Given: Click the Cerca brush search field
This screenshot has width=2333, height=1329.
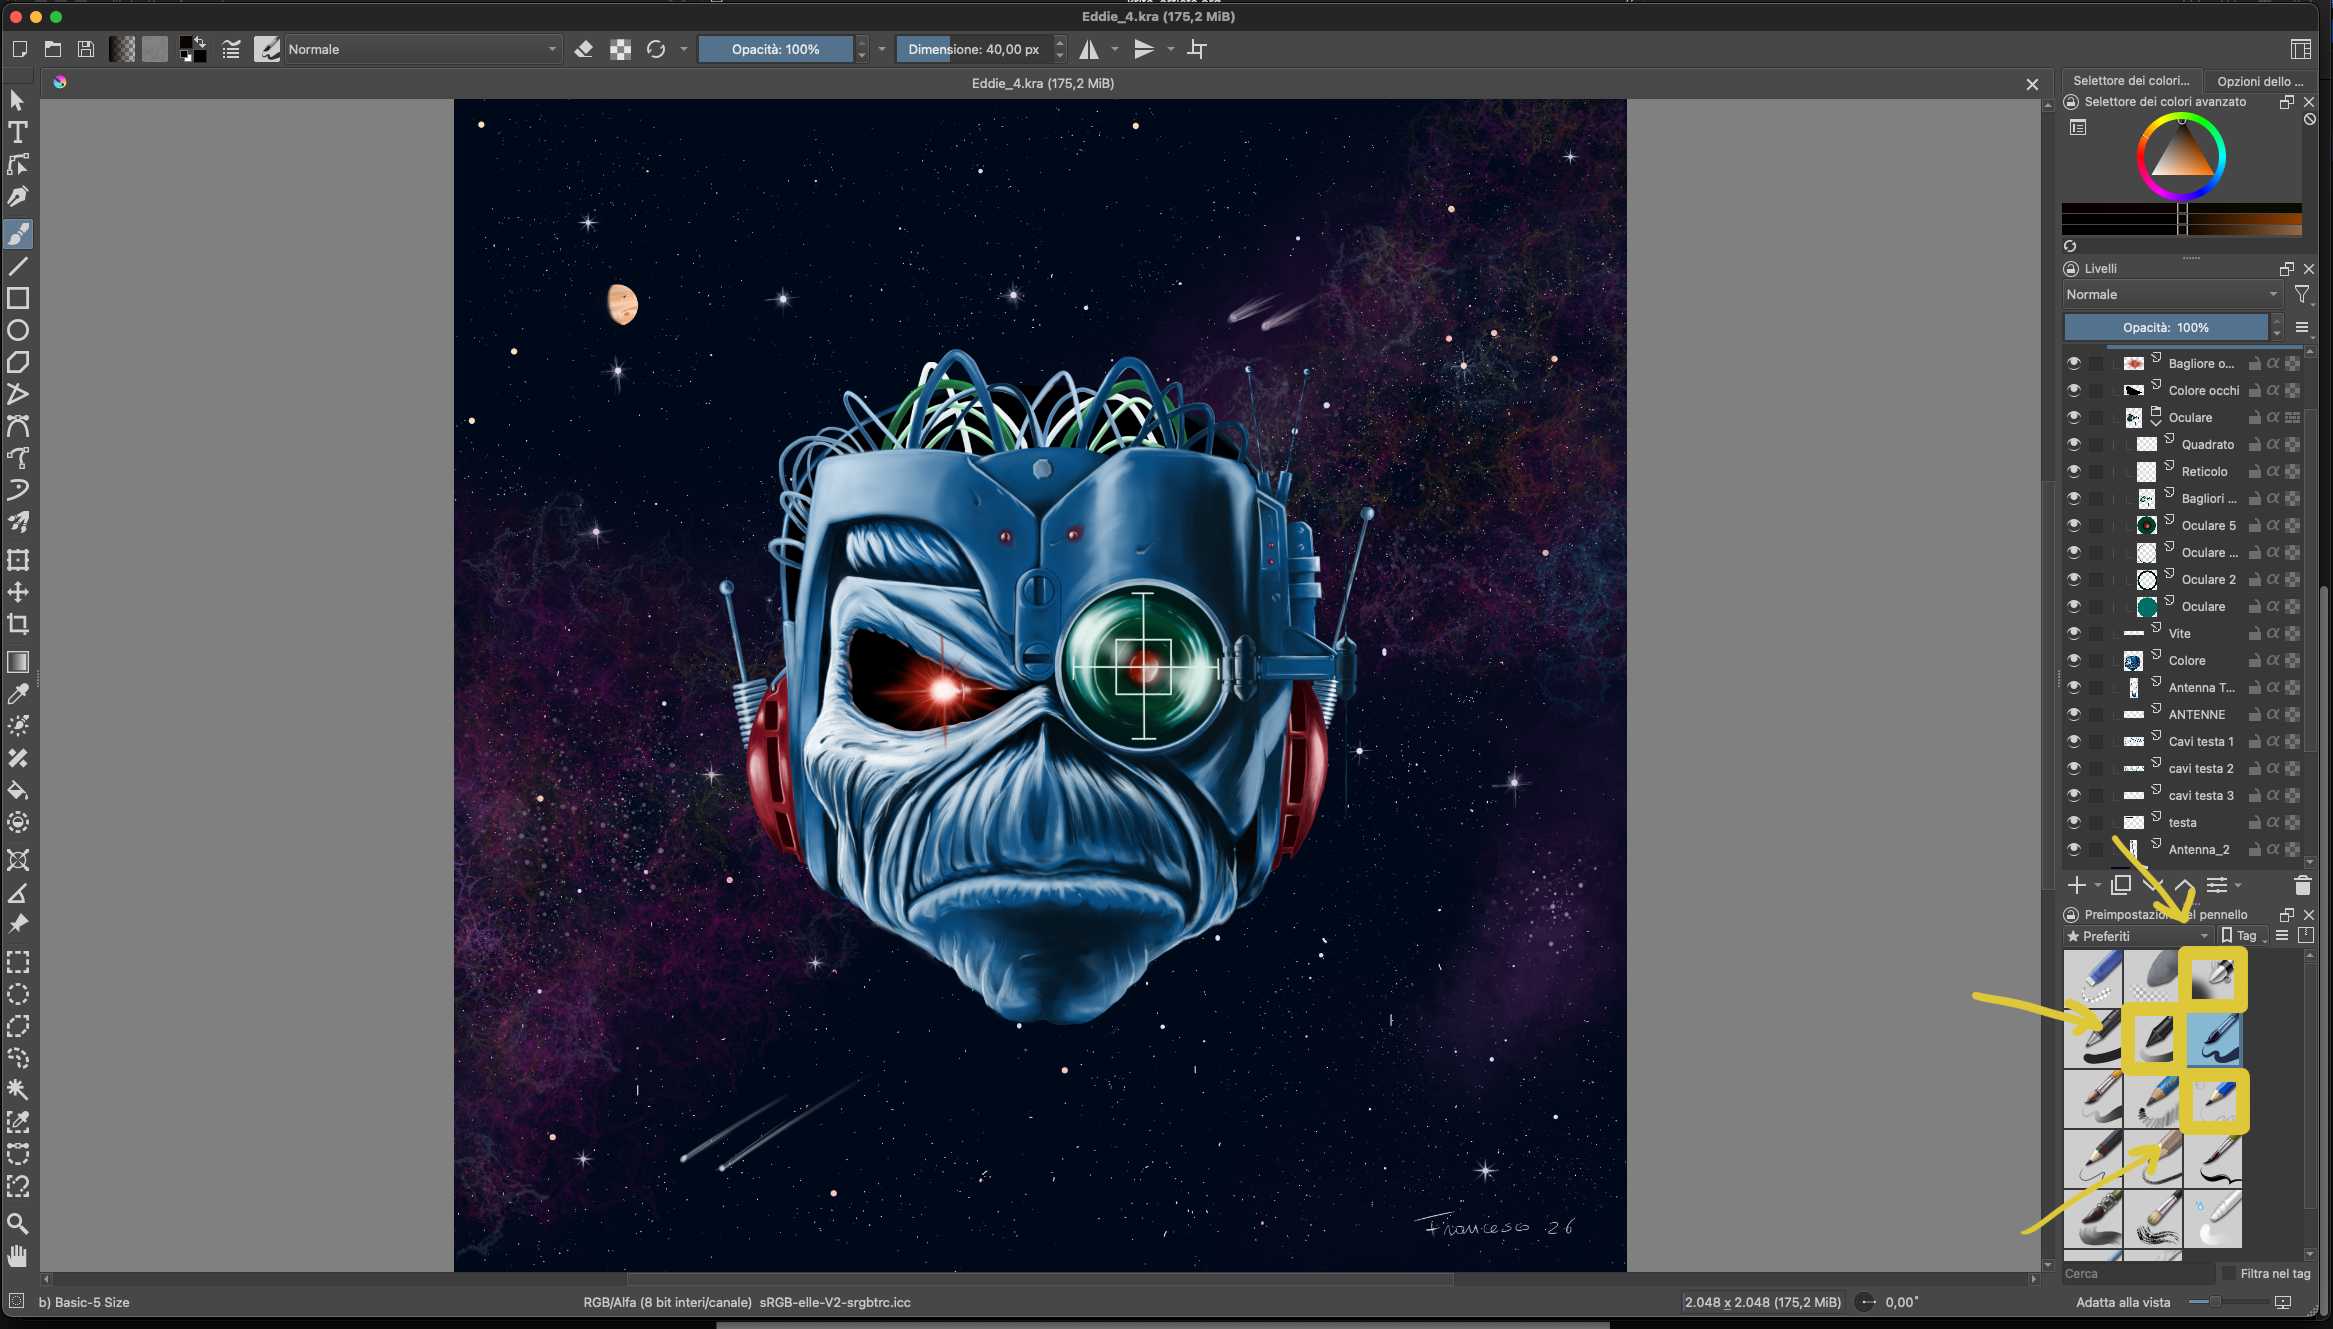Looking at the screenshot, I should coord(2136,1273).
